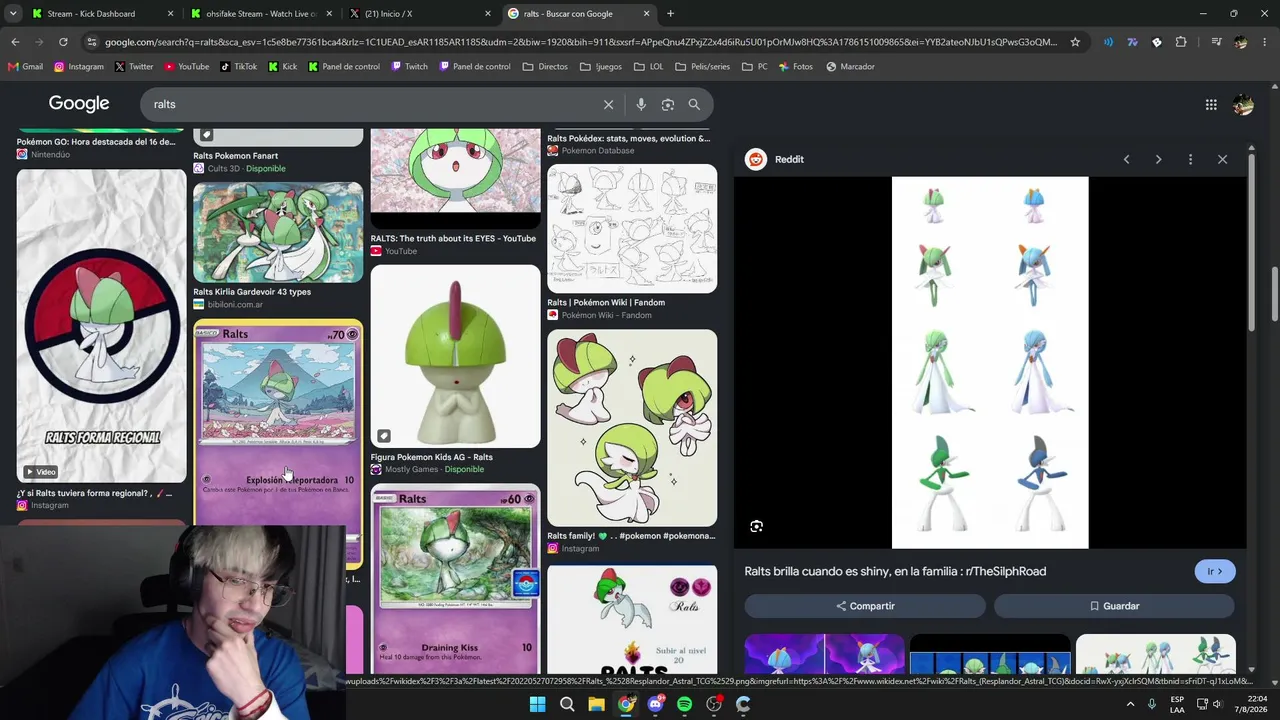Screen dimensions: 1280x720
Task: Open the Twitch bookmark
Action: (409, 67)
